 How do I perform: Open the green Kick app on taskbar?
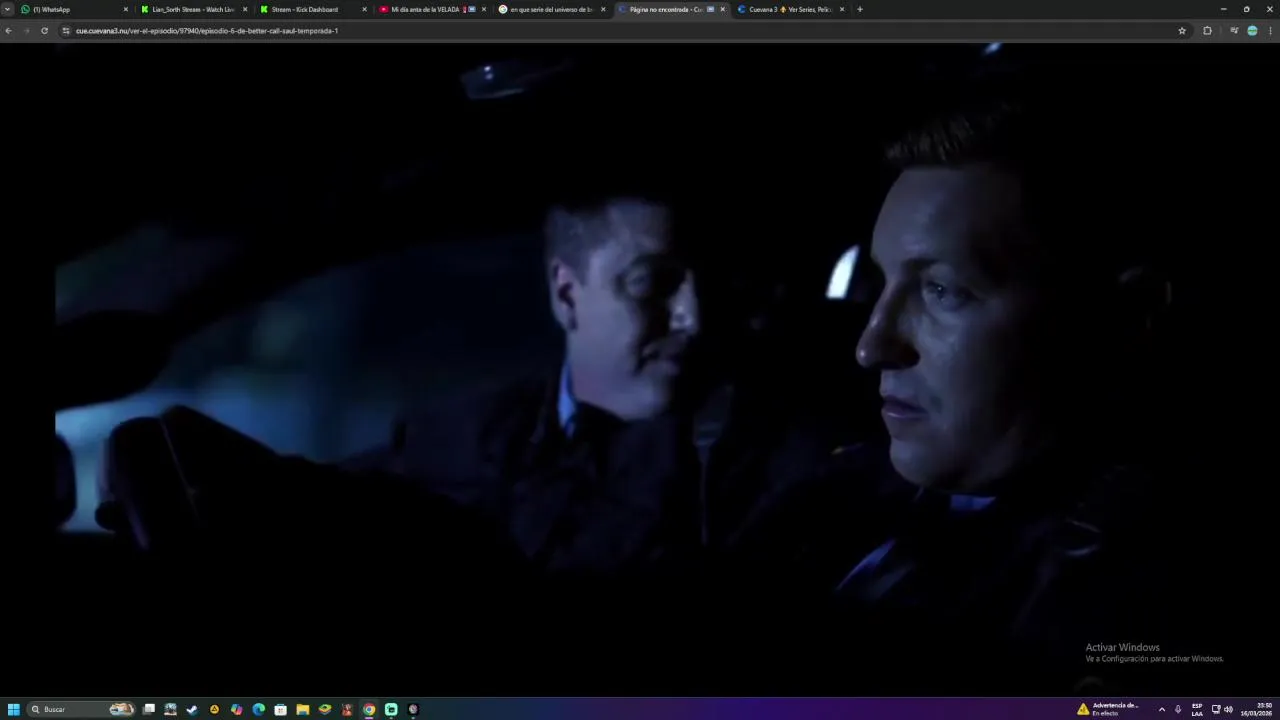pos(391,709)
